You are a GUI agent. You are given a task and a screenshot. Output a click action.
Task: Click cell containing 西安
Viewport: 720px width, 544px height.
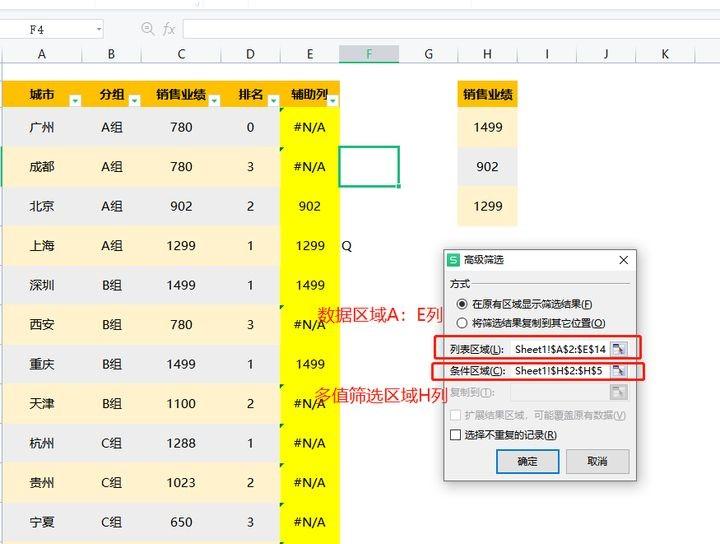42,325
